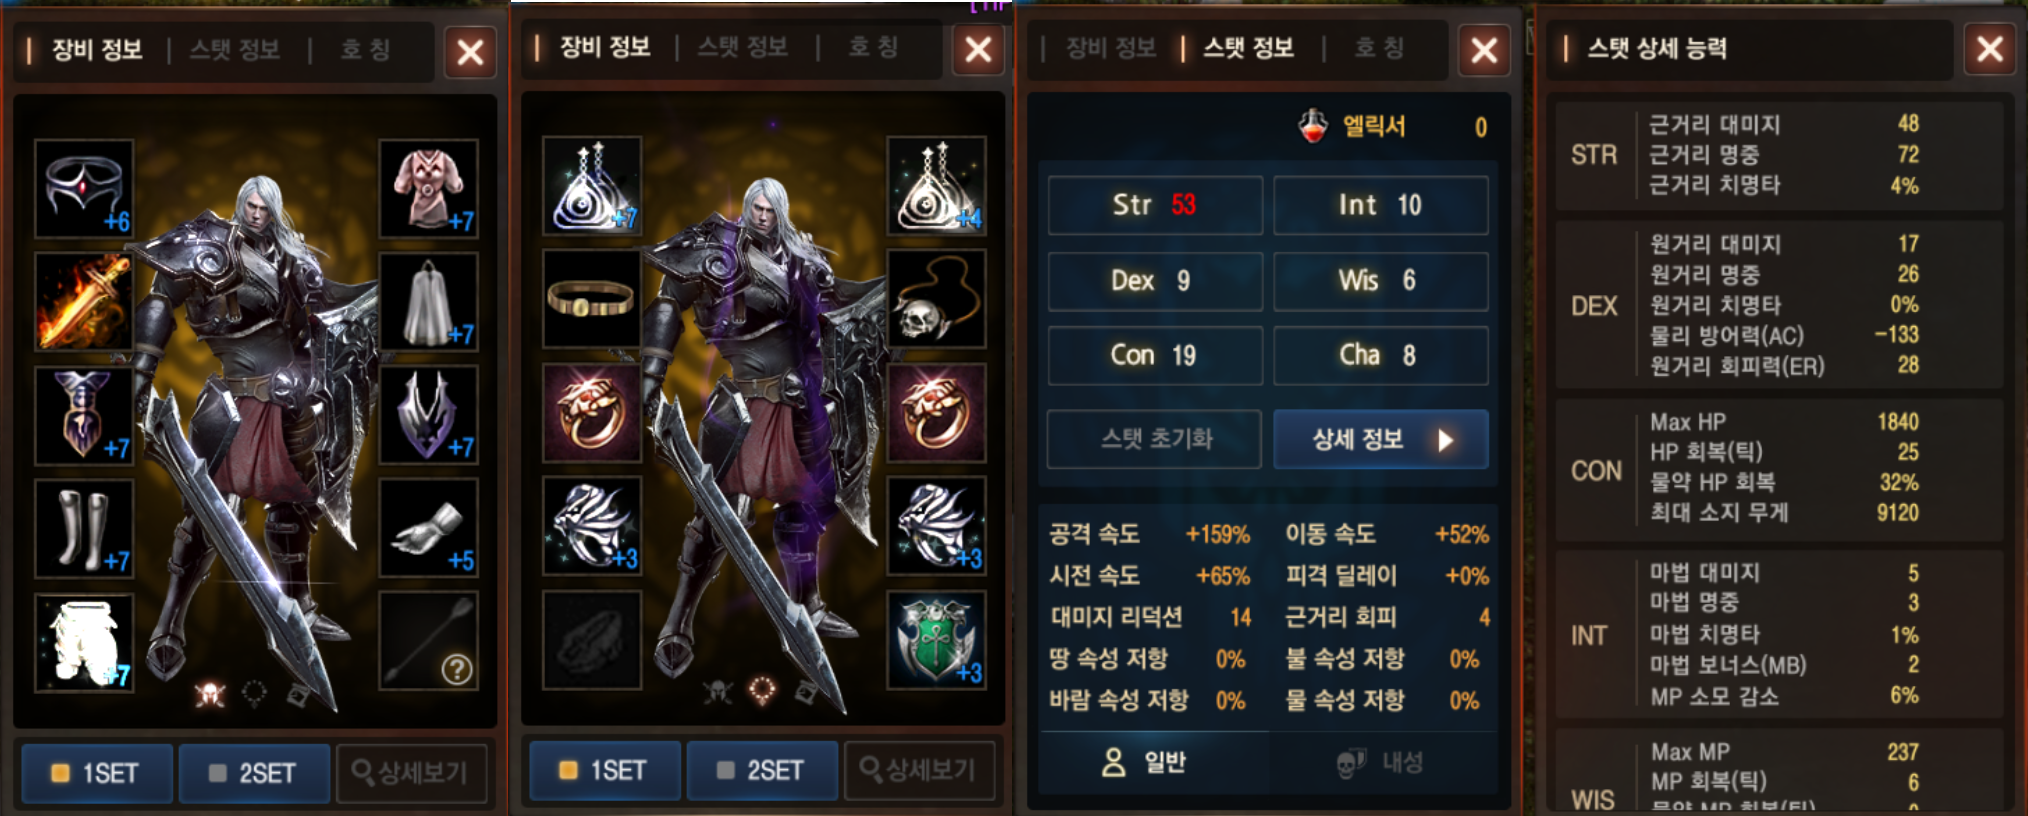The width and height of the screenshot is (2028, 816).
Task: Select the +6 helmet equipment slot
Action: tap(84, 189)
